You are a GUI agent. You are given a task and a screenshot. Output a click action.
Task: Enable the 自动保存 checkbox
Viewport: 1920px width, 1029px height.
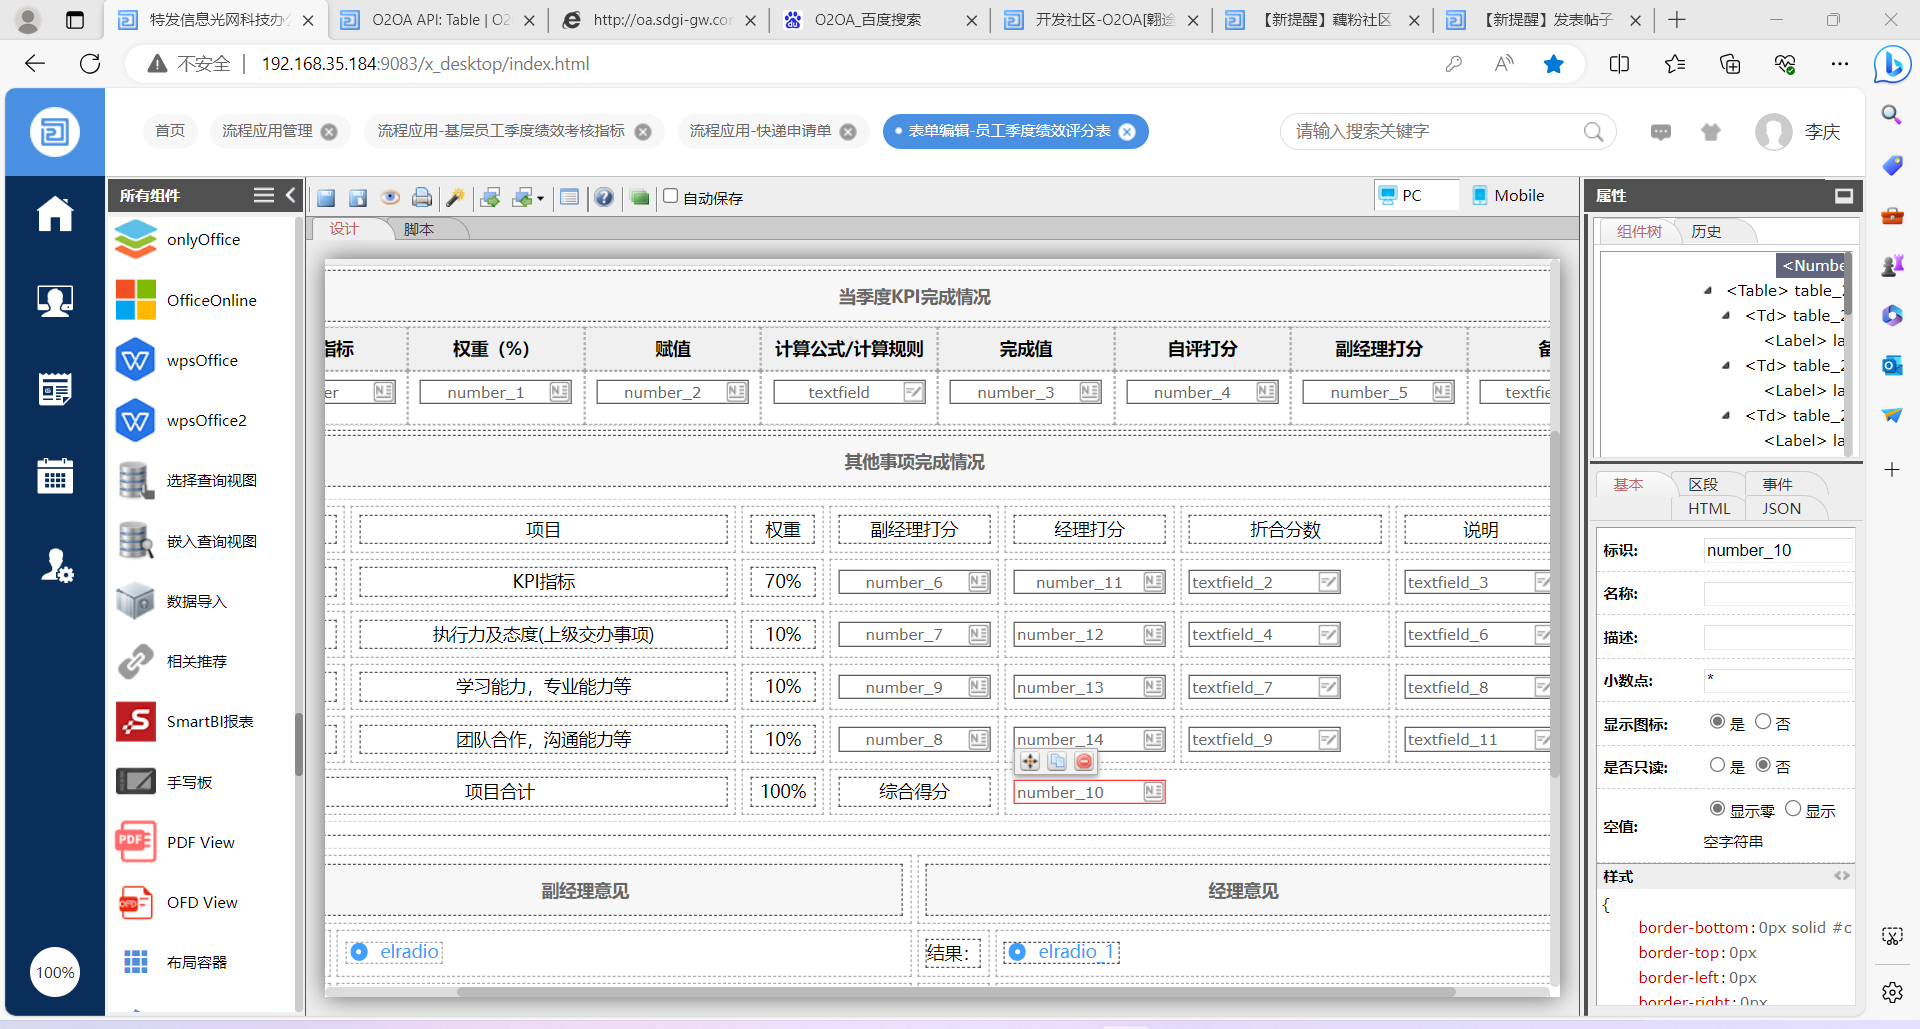click(671, 196)
